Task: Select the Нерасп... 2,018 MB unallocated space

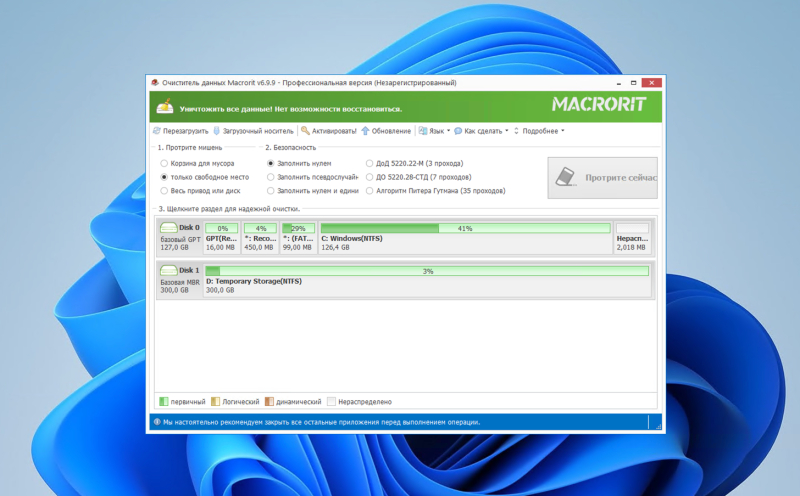Action: tap(632, 238)
